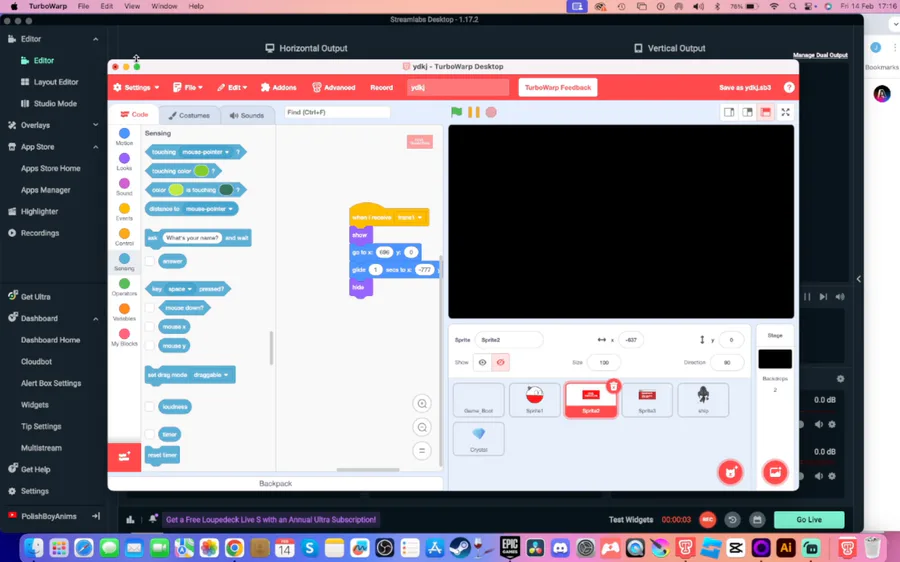Switch to small stage layout
900x562 pixels.
(x=729, y=113)
